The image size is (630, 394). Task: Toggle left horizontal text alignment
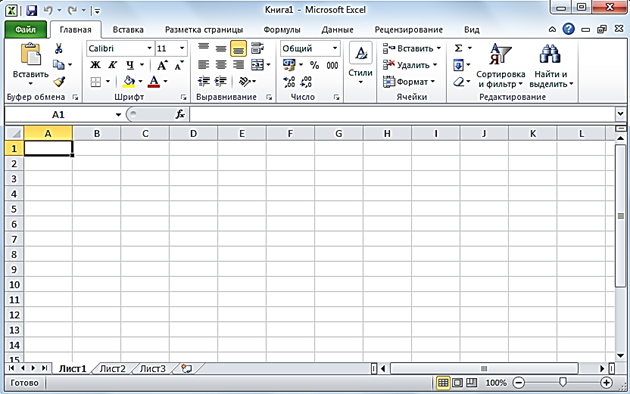pyautogui.click(x=204, y=65)
